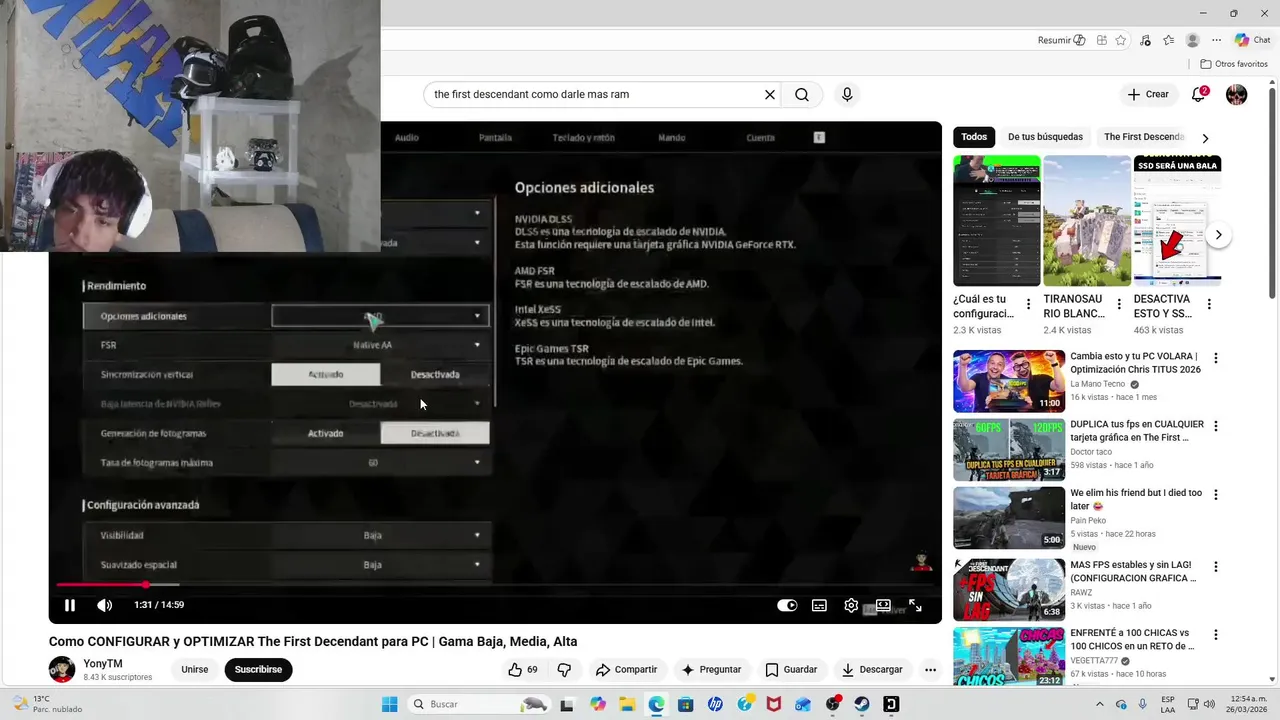The height and width of the screenshot is (720, 1280).
Task: Open the YonyTM channel name link
Action: 103,664
